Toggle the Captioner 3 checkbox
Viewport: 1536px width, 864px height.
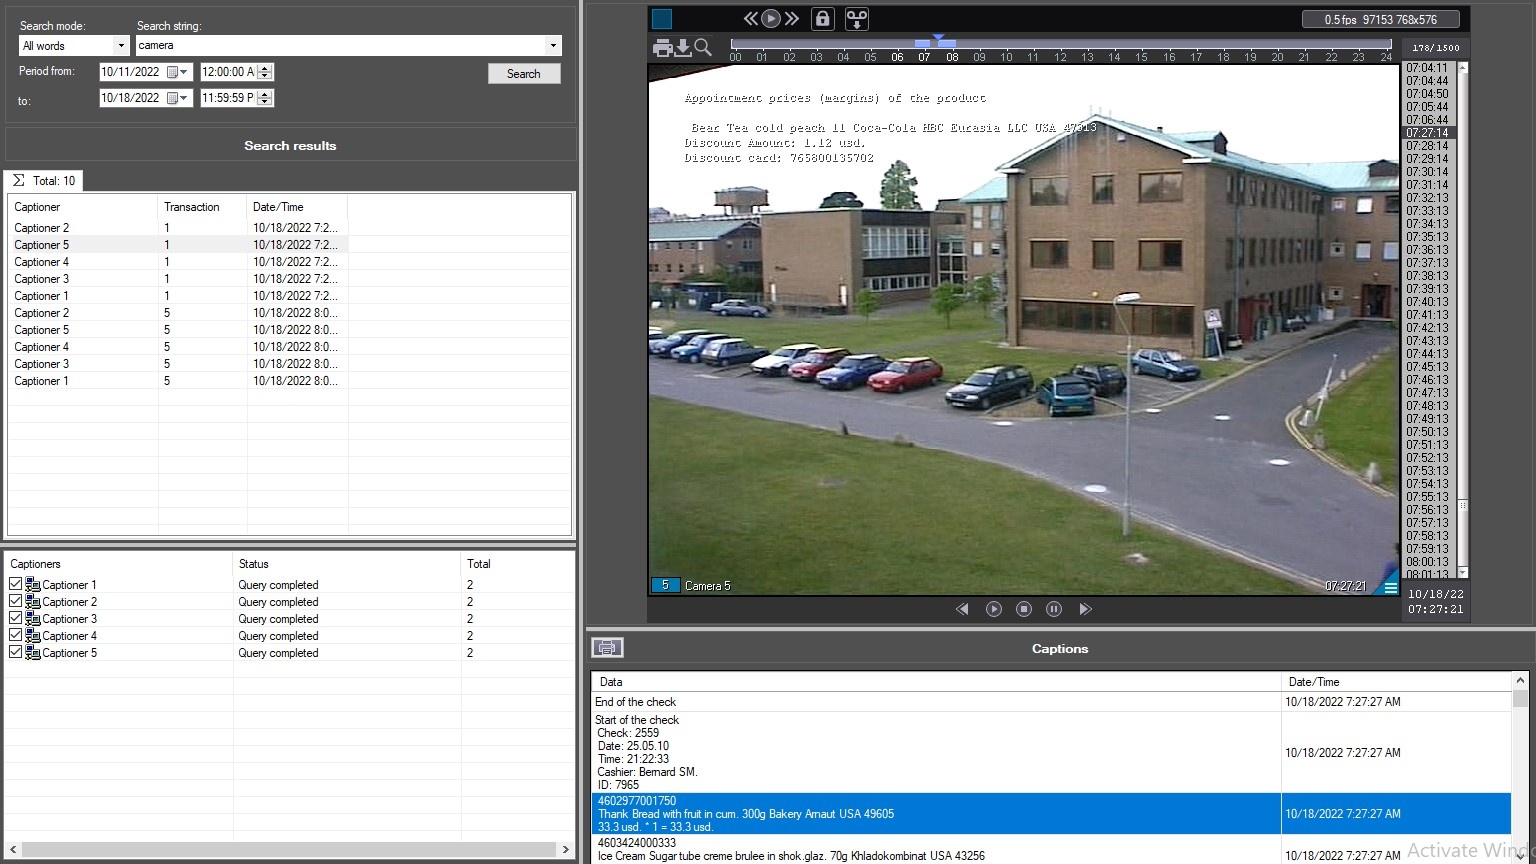pos(15,619)
